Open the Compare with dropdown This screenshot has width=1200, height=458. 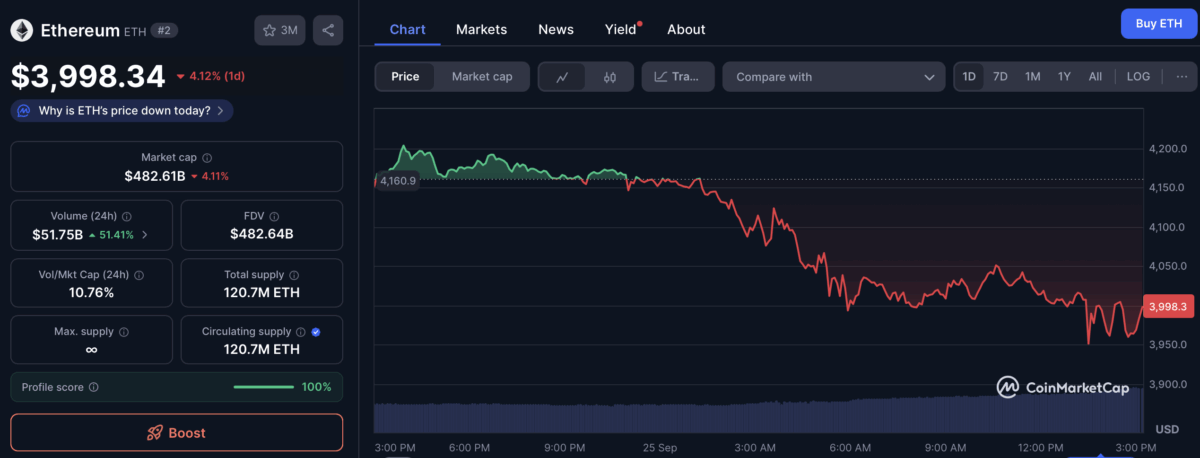(834, 77)
